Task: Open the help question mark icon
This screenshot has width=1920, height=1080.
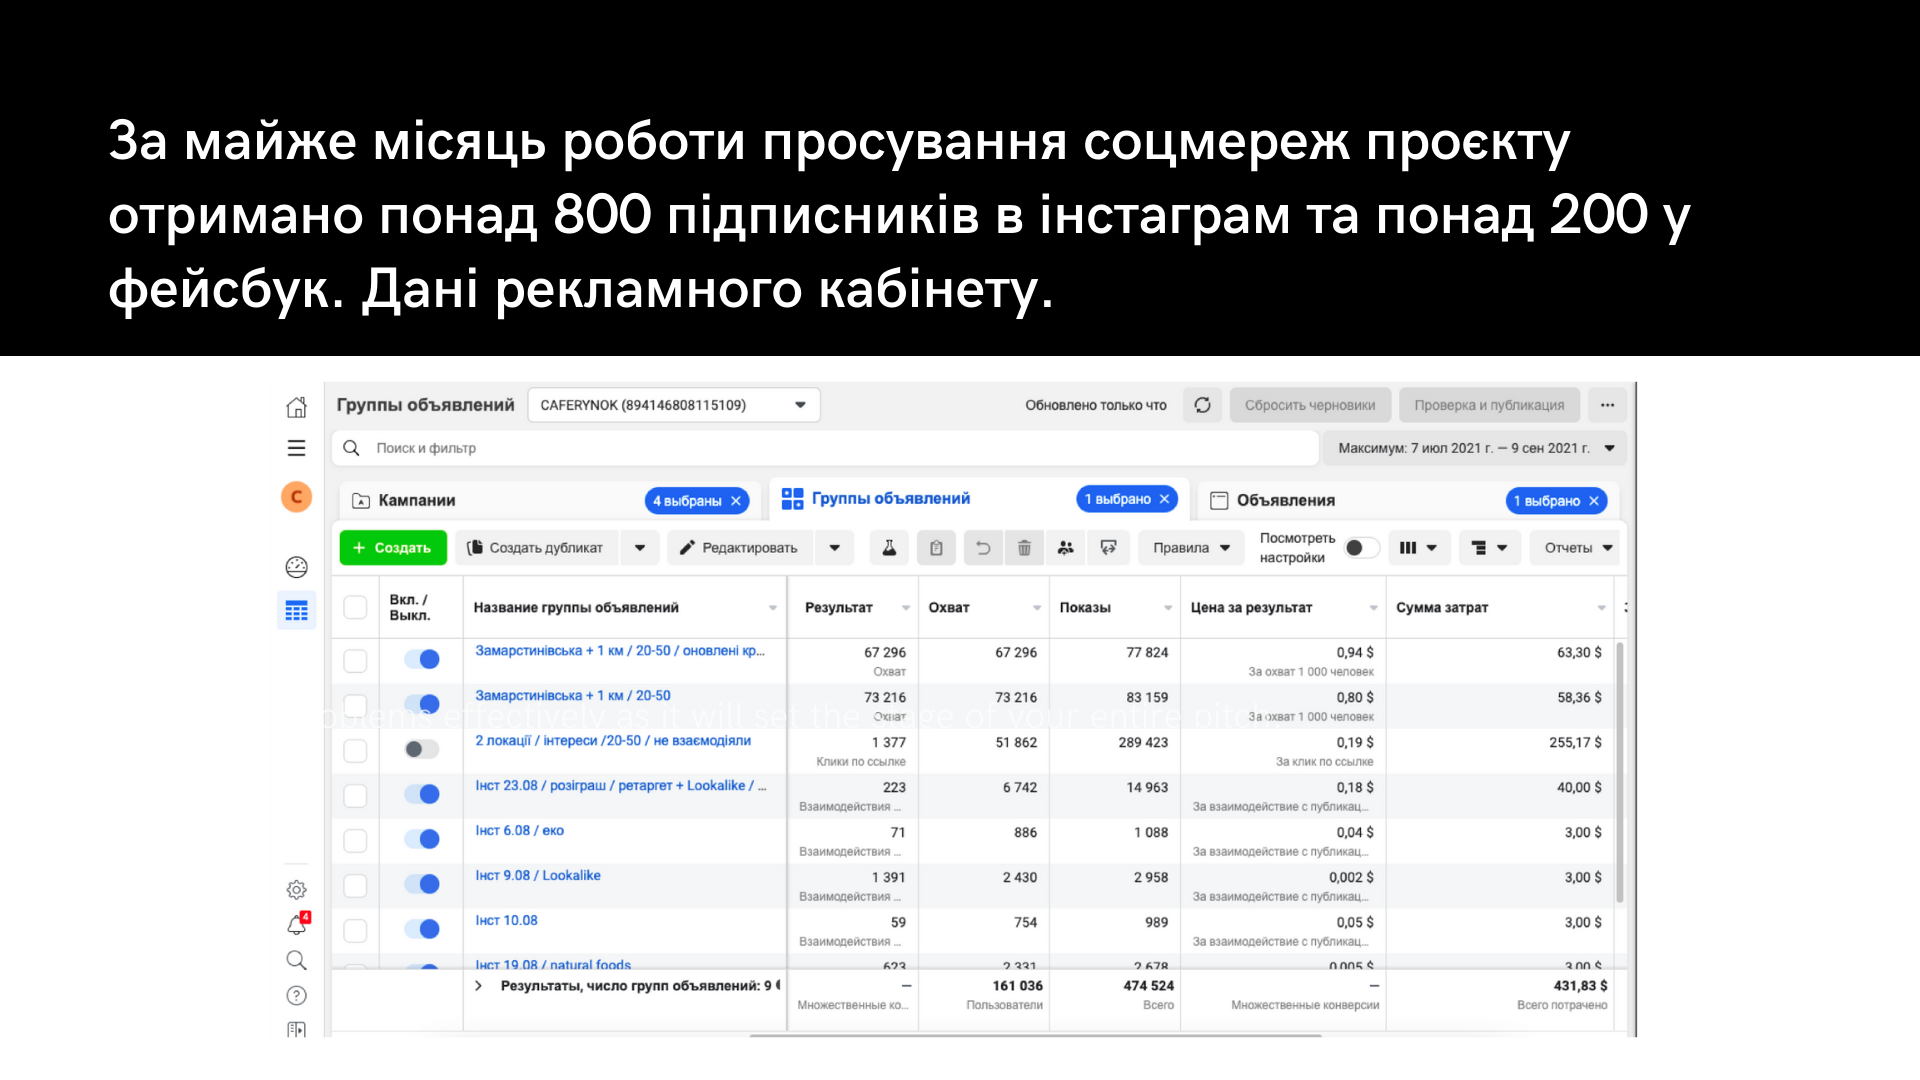Action: pos(296,995)
